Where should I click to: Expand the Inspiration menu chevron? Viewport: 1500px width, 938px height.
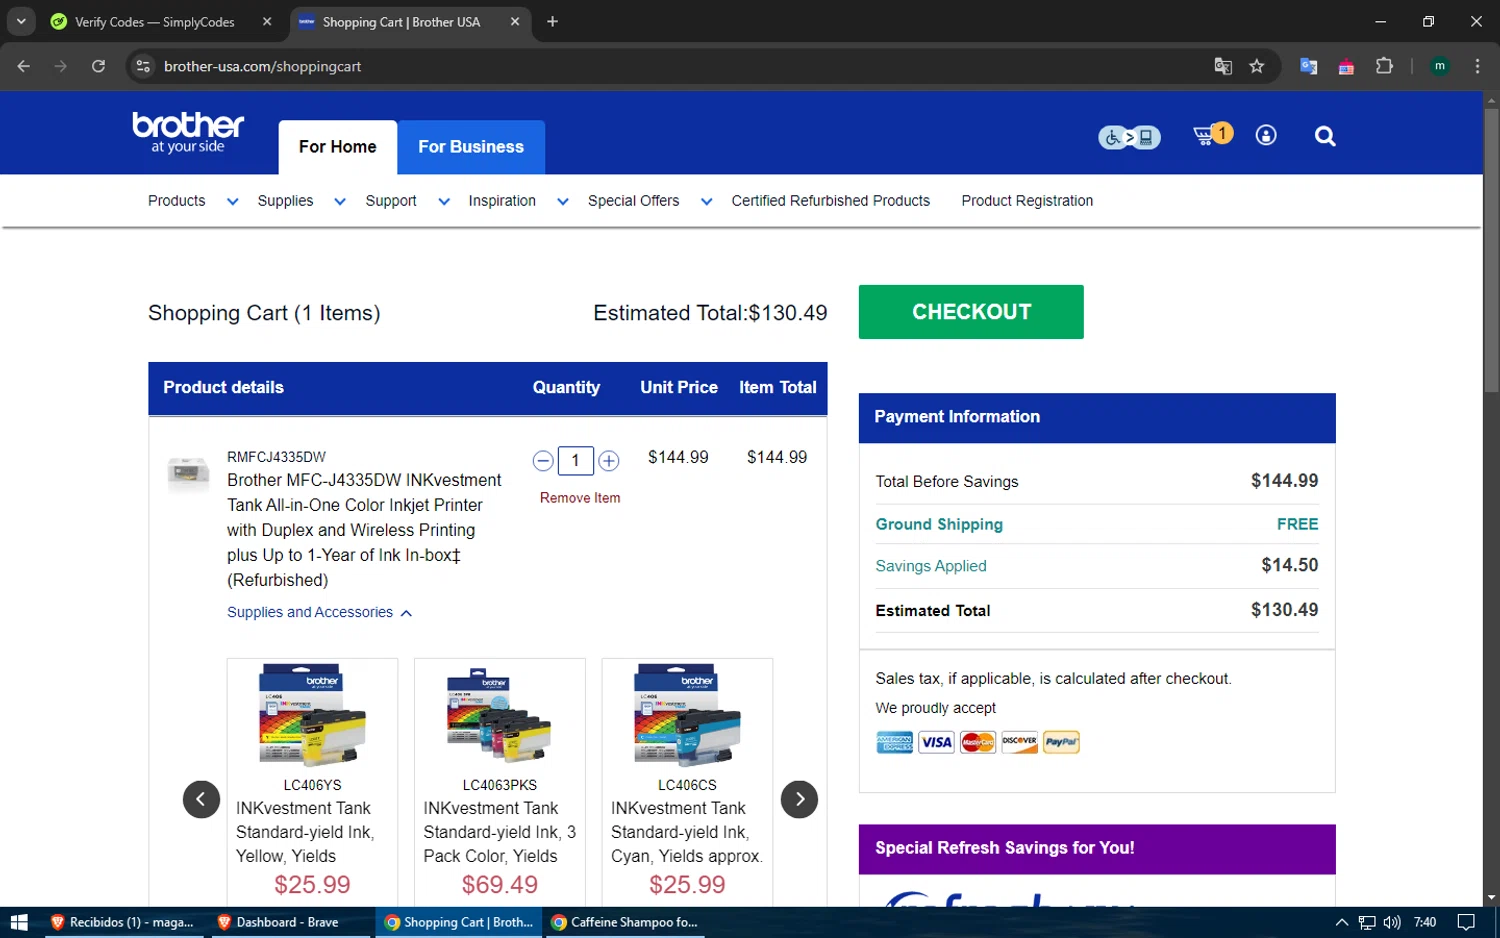563,201
